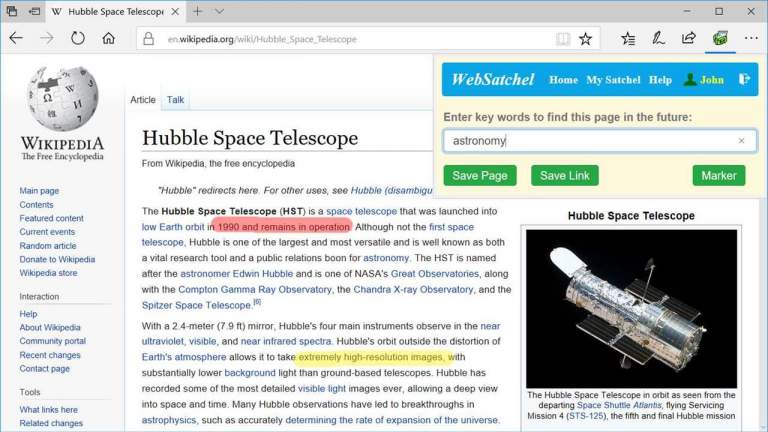Open a new tab with plus
The height and width of the screenshot is (432, 768).
click(197, 11)
